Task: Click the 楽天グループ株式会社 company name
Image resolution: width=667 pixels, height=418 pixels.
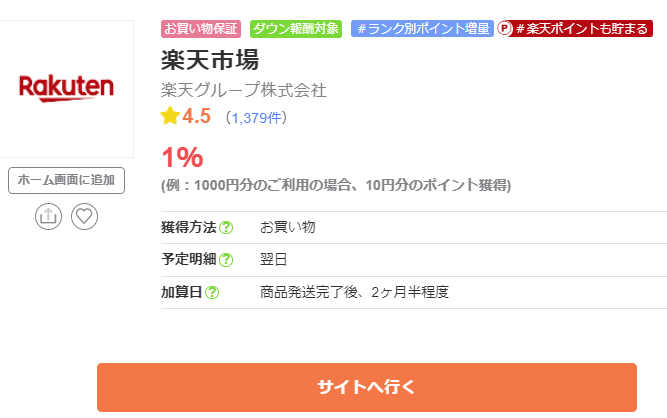Action: tap(244, 90)
